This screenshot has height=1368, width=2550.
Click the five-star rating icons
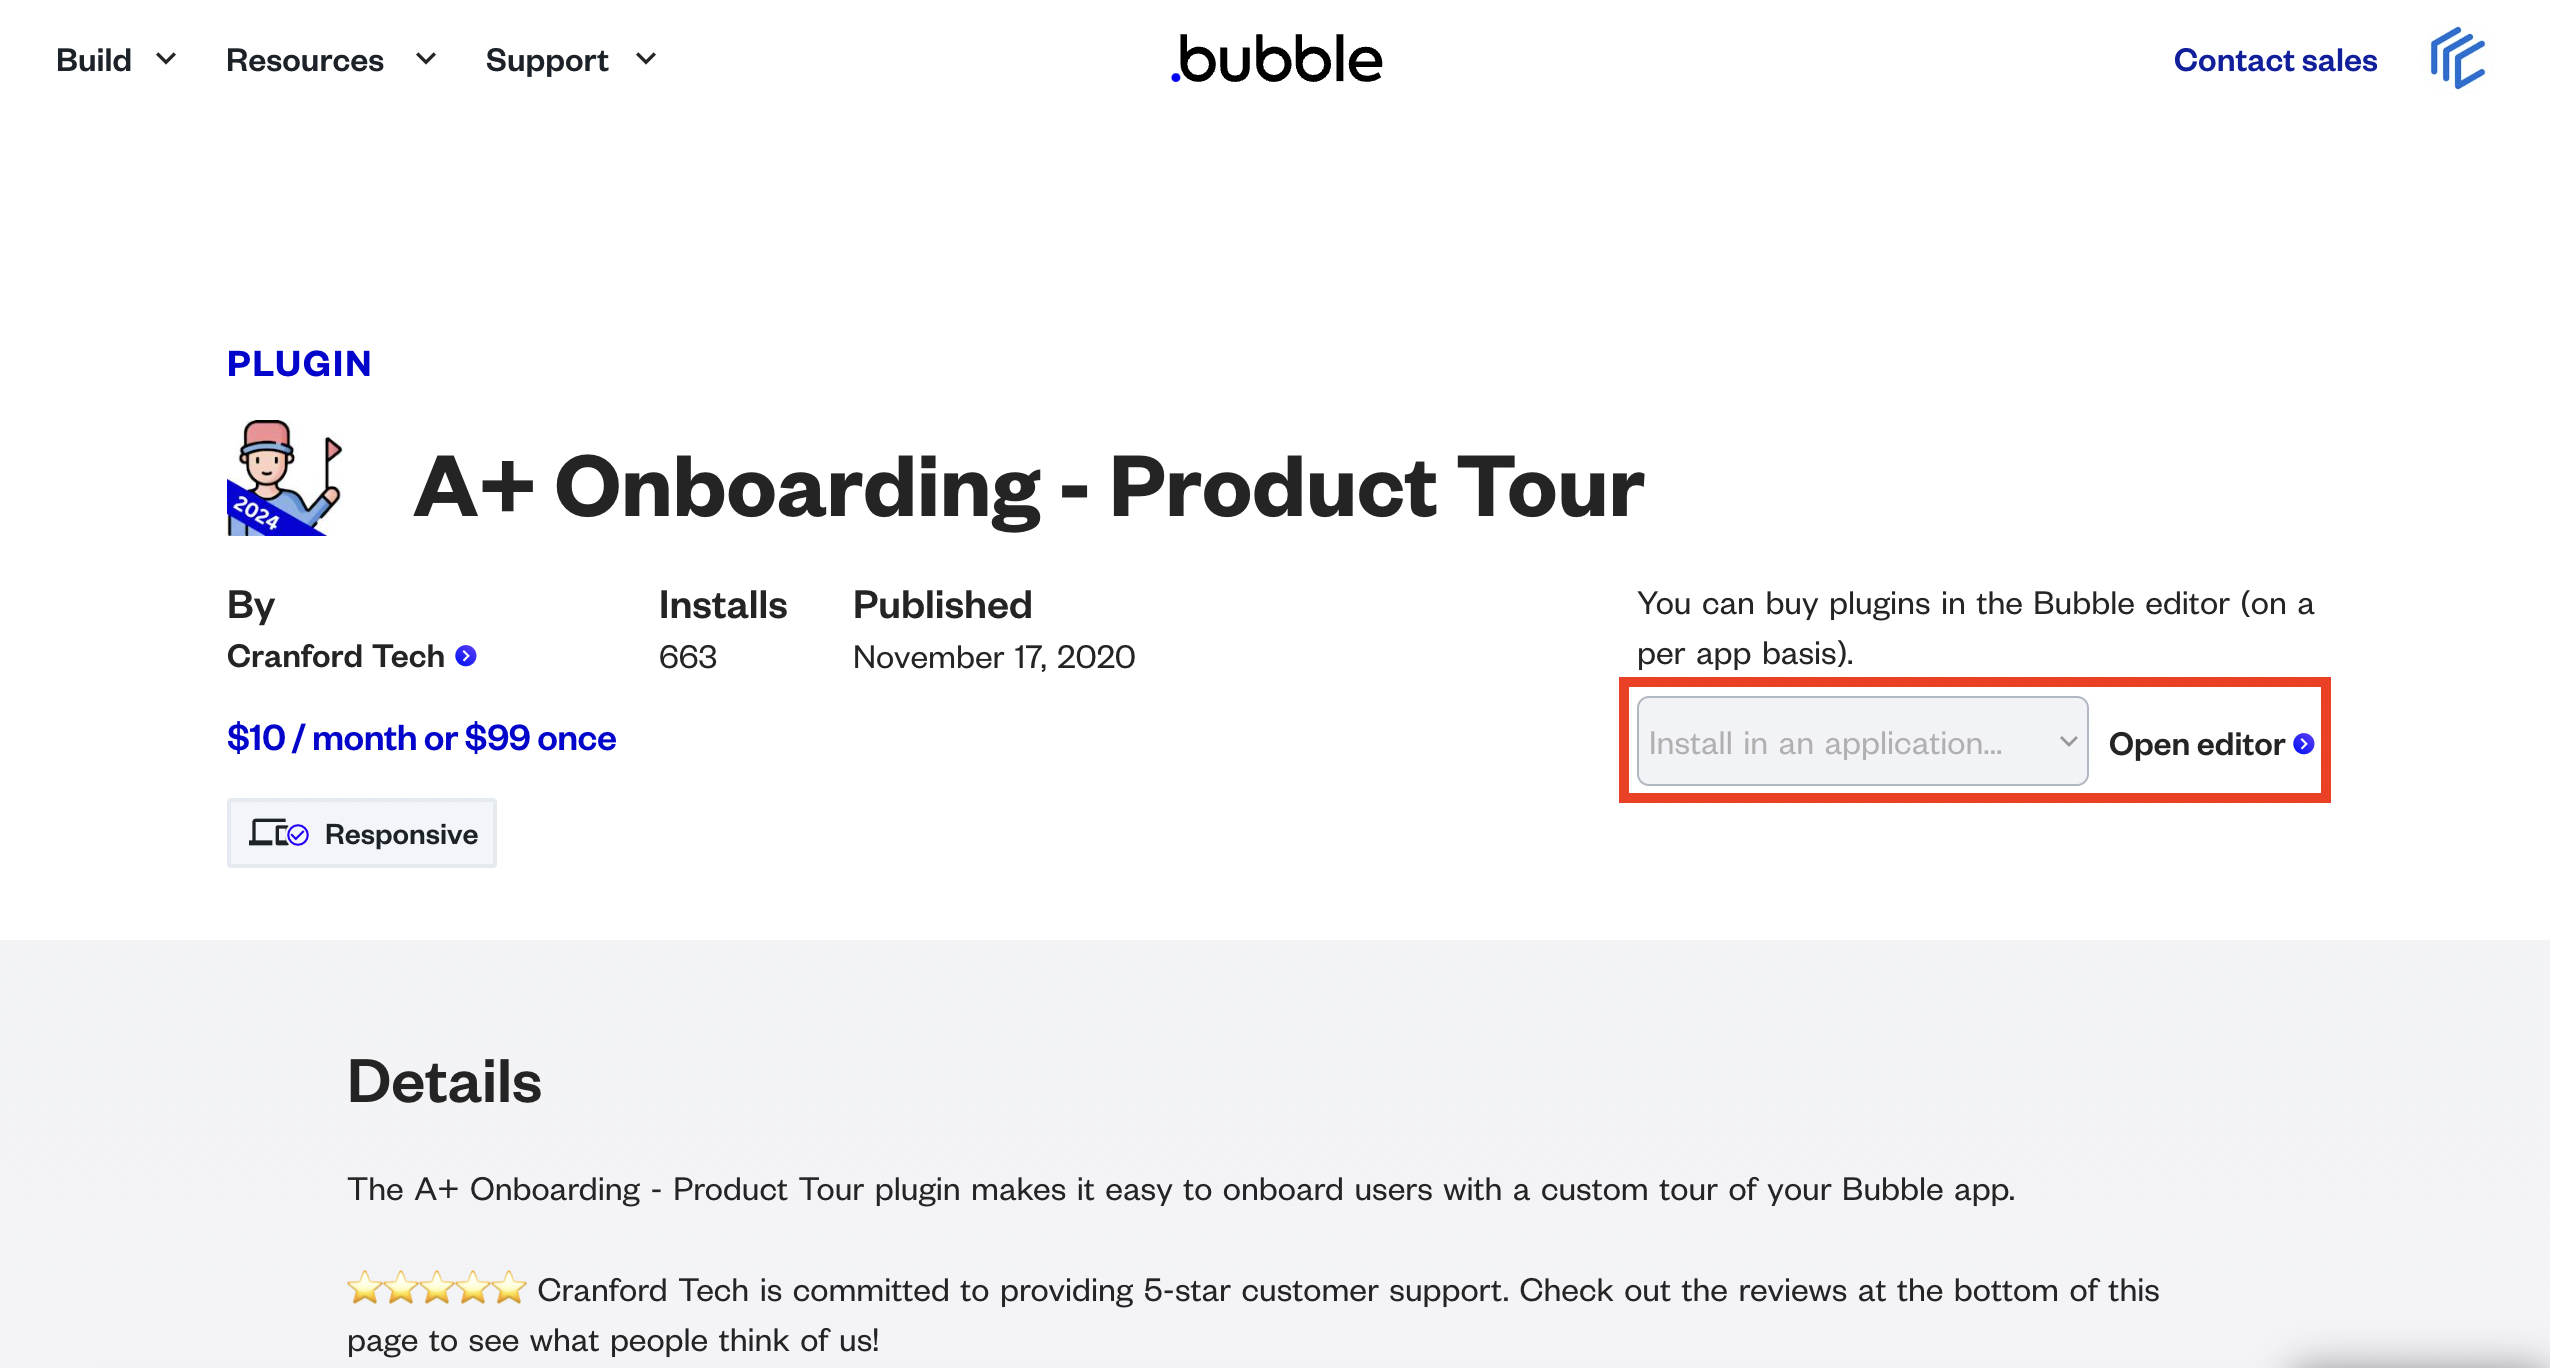pos(436,1288)
